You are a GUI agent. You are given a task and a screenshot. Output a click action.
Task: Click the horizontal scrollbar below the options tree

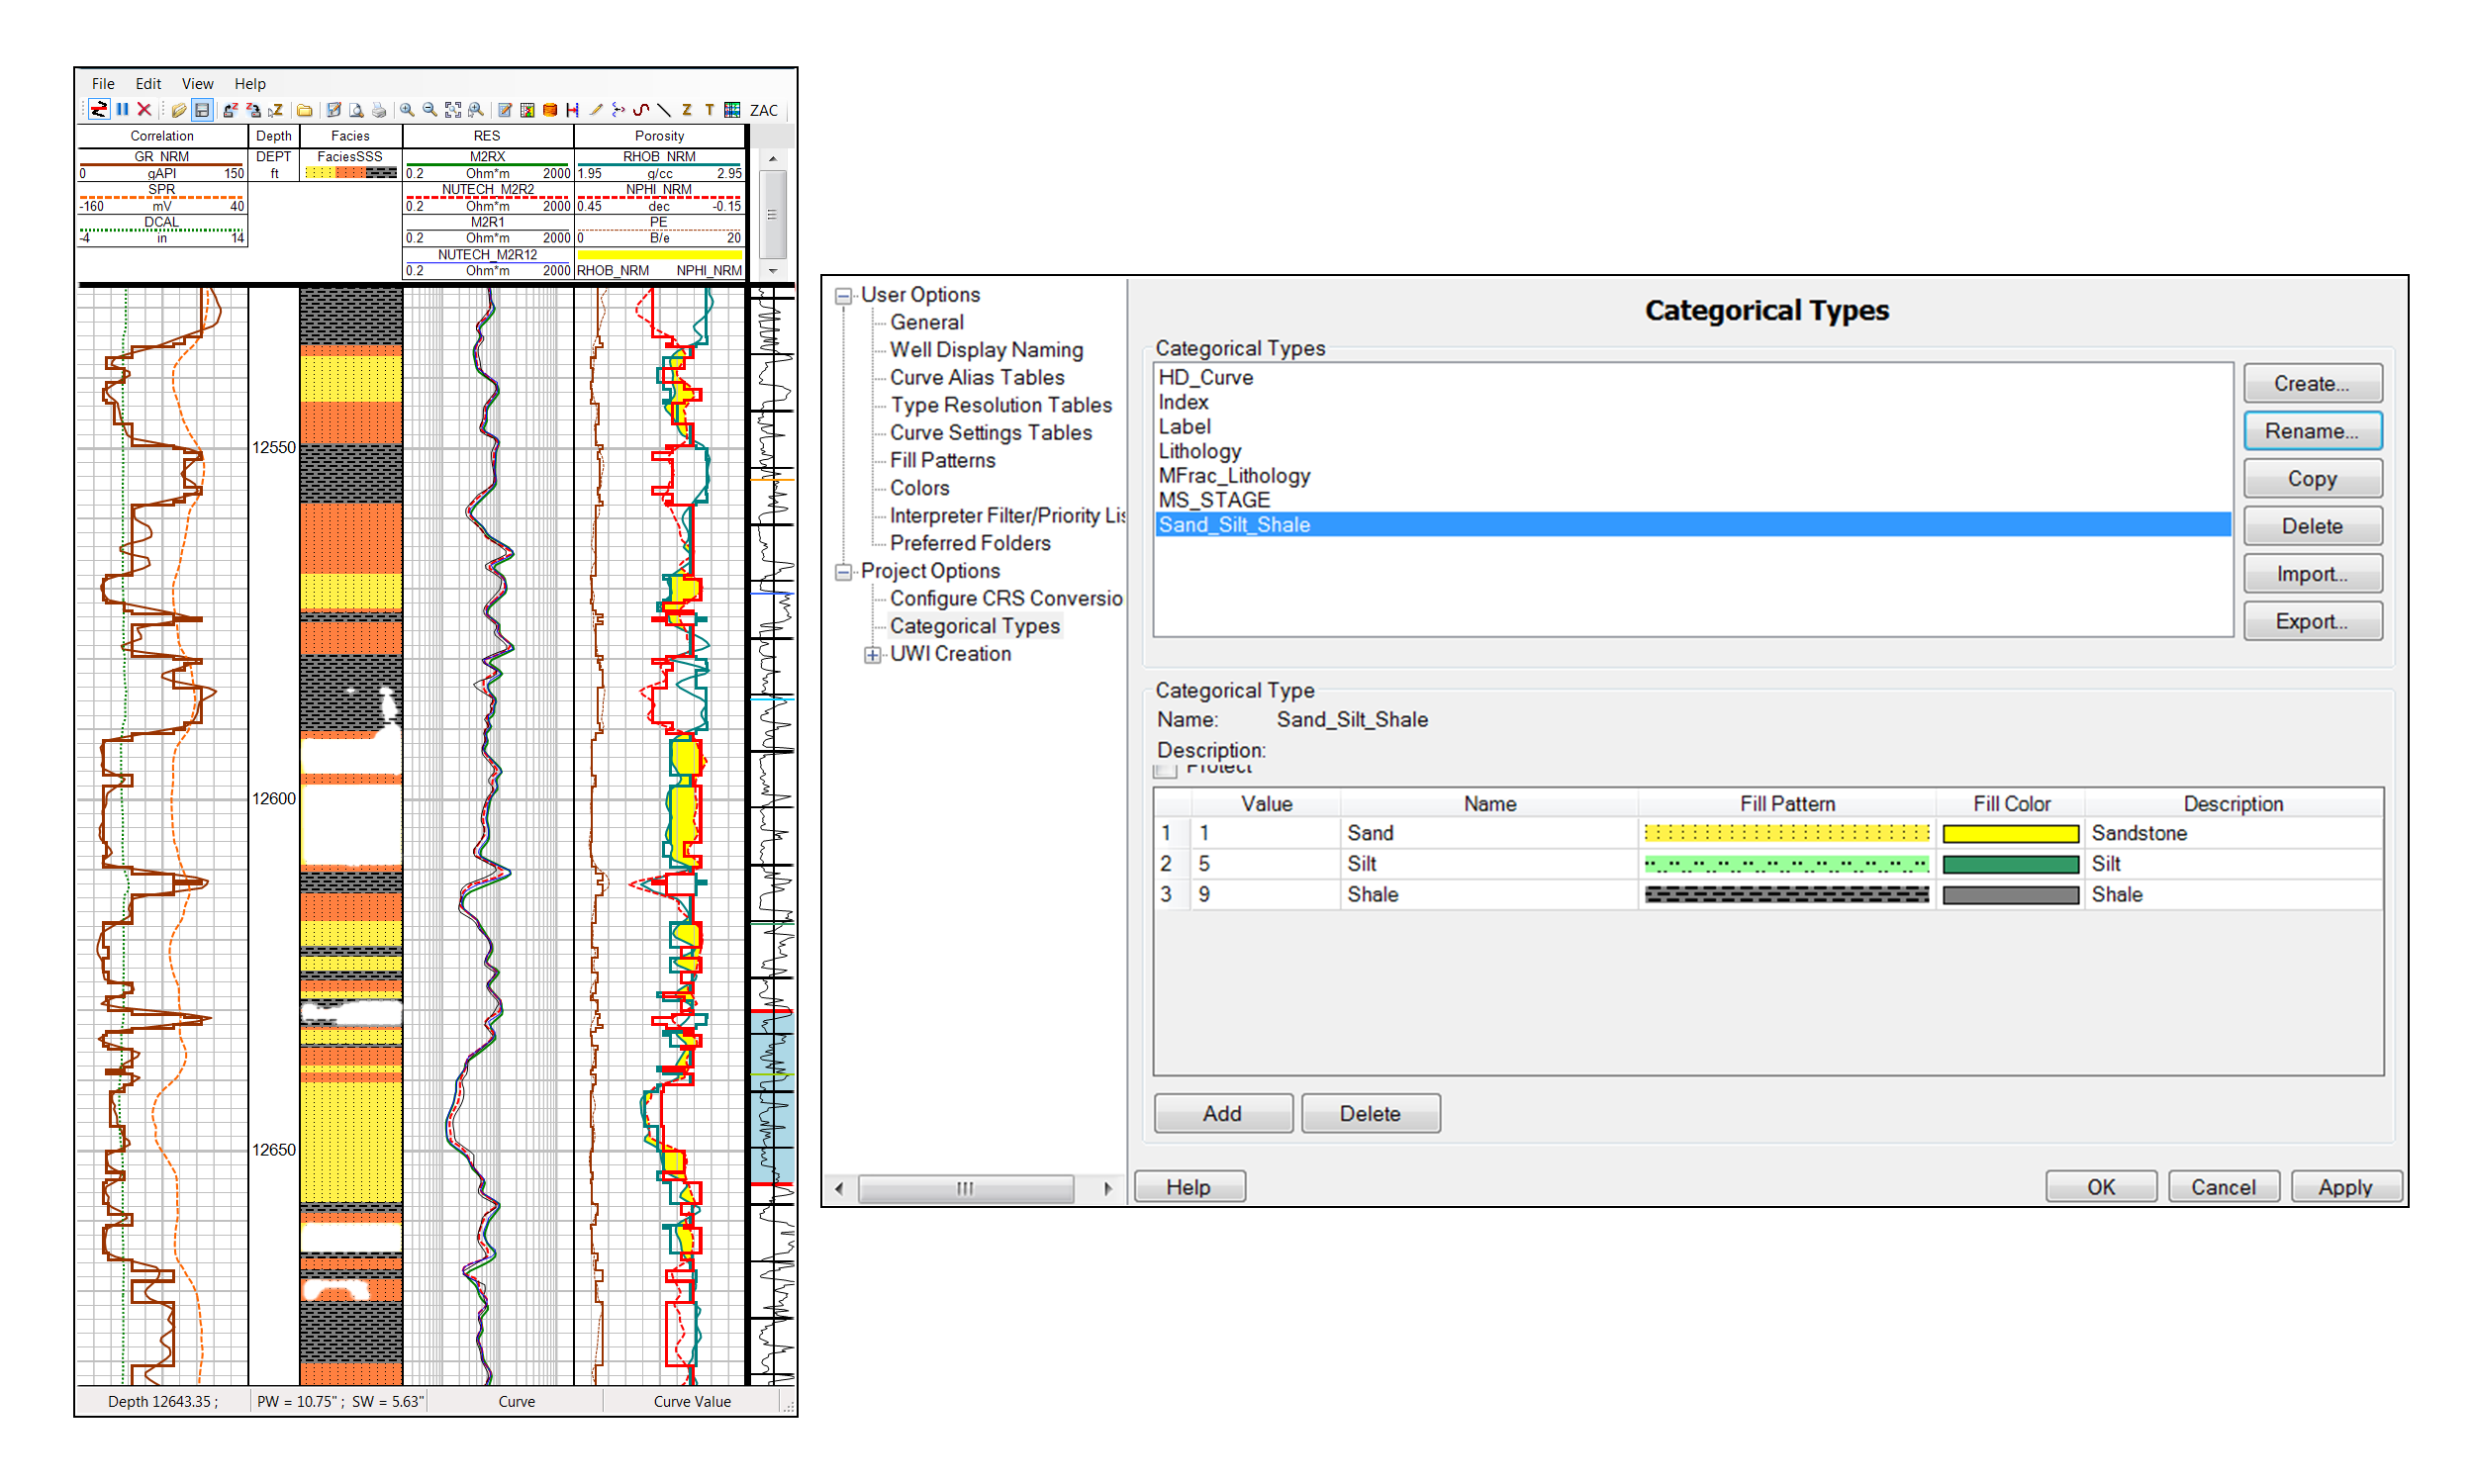[x=965, y=1188]
